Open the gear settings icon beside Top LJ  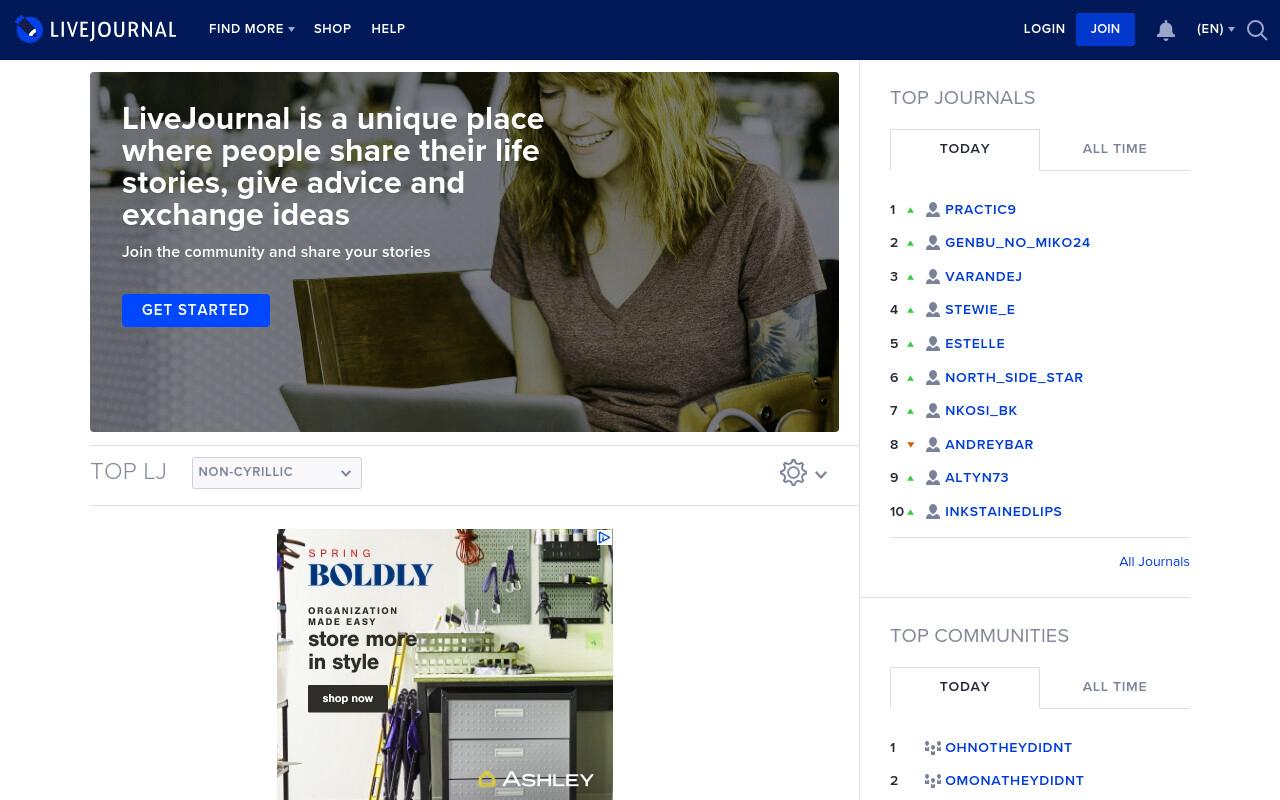[x=793, y=473]
